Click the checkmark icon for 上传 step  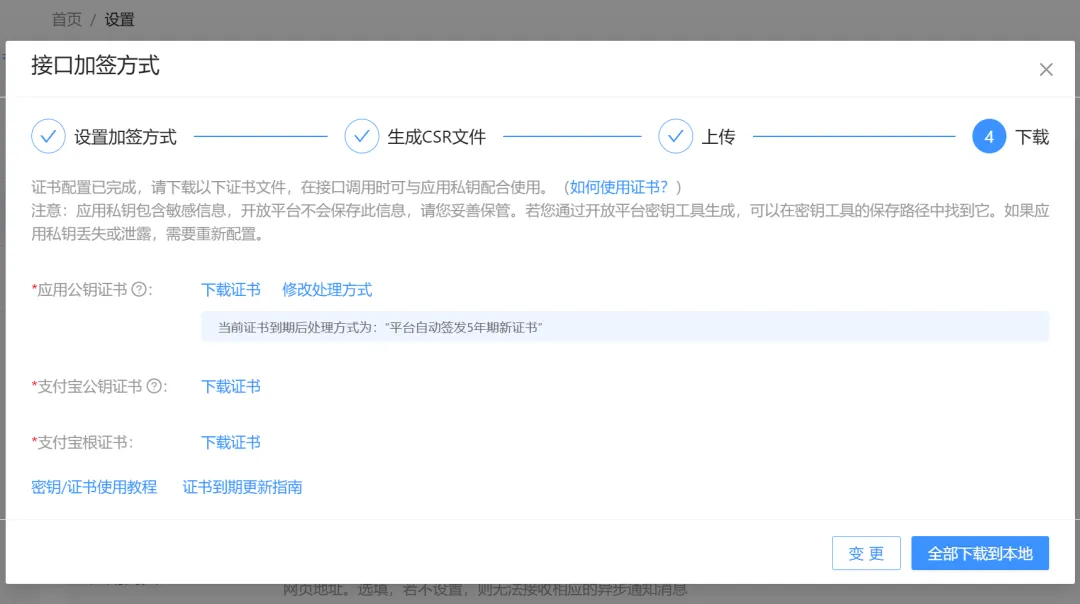click(x=675, y=137)
